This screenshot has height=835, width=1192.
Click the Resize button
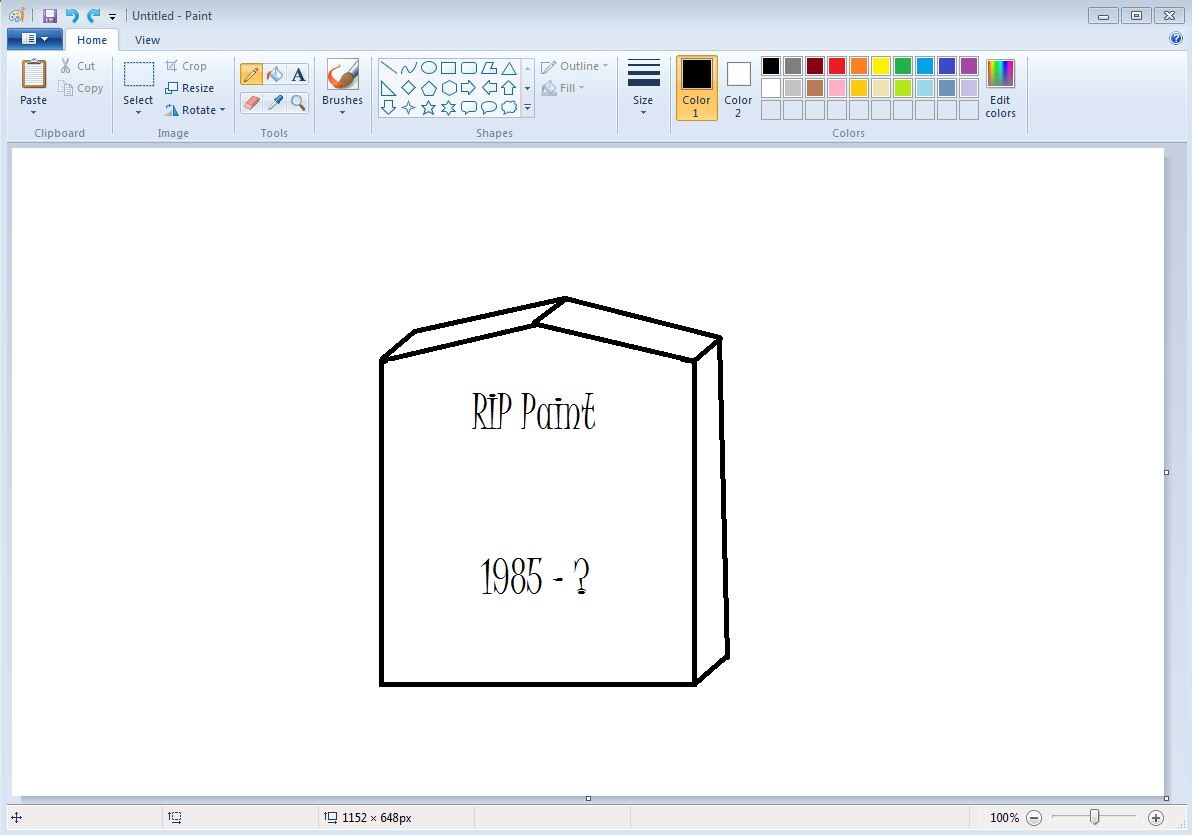click(x=190, y=87)
